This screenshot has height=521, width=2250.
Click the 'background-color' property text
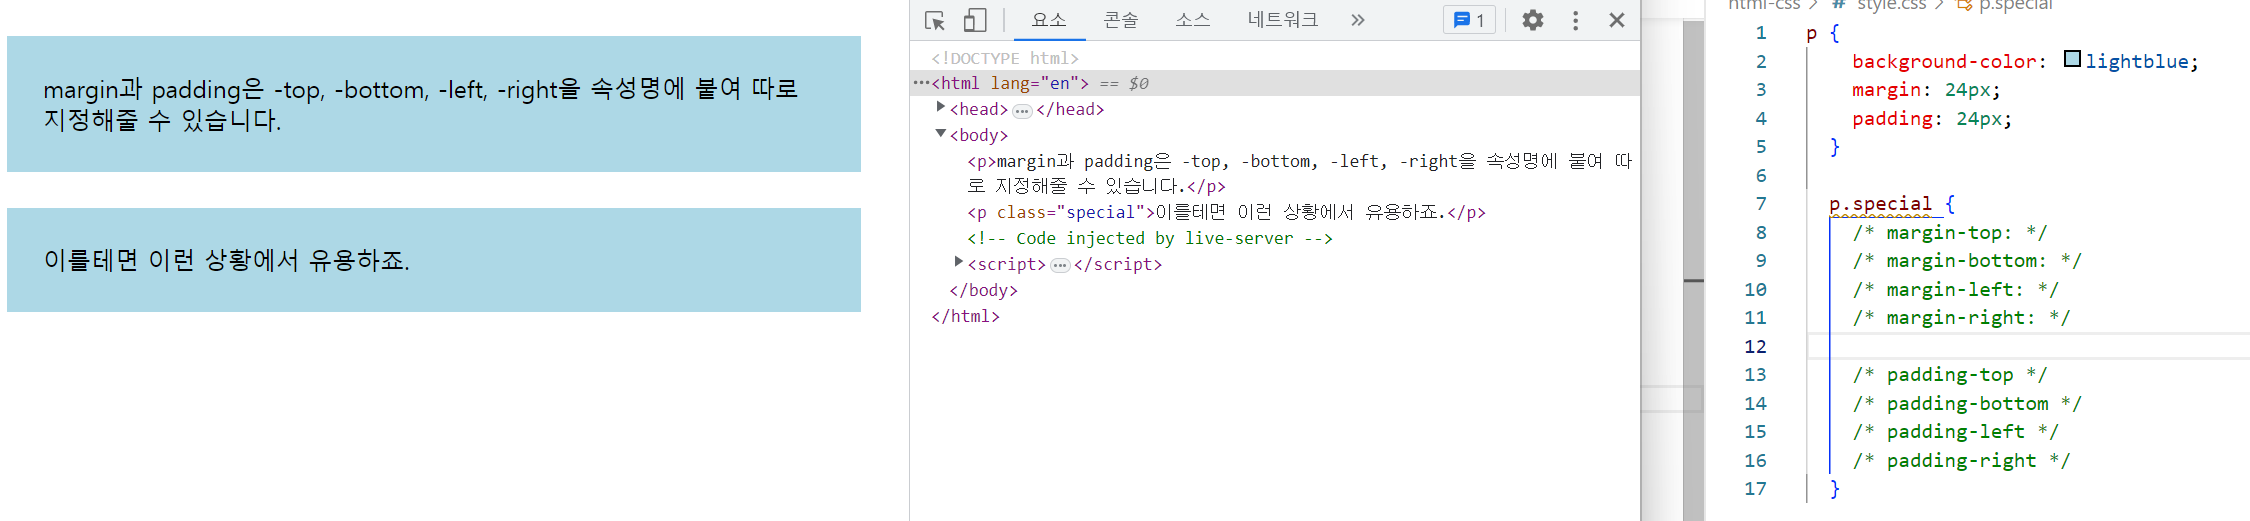(x=1943, y=62)
